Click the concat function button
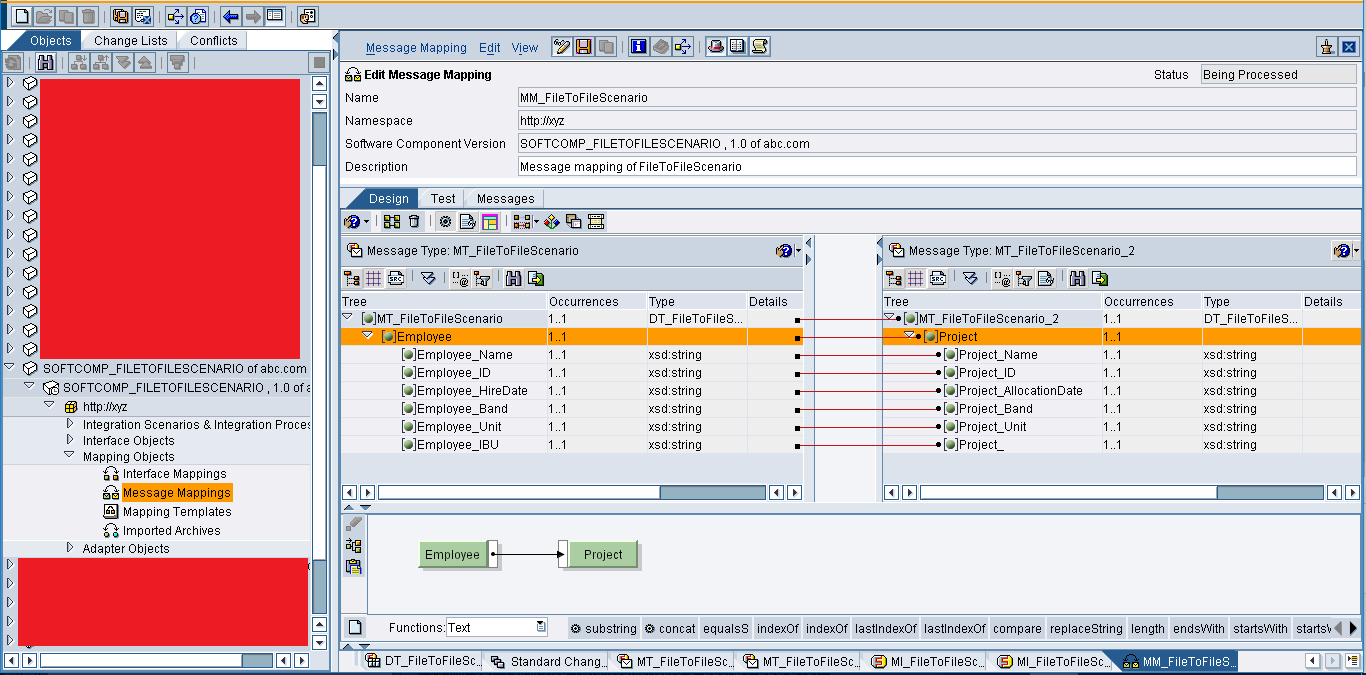Viewport: 1366px width, 675px height. pos(669,628)
